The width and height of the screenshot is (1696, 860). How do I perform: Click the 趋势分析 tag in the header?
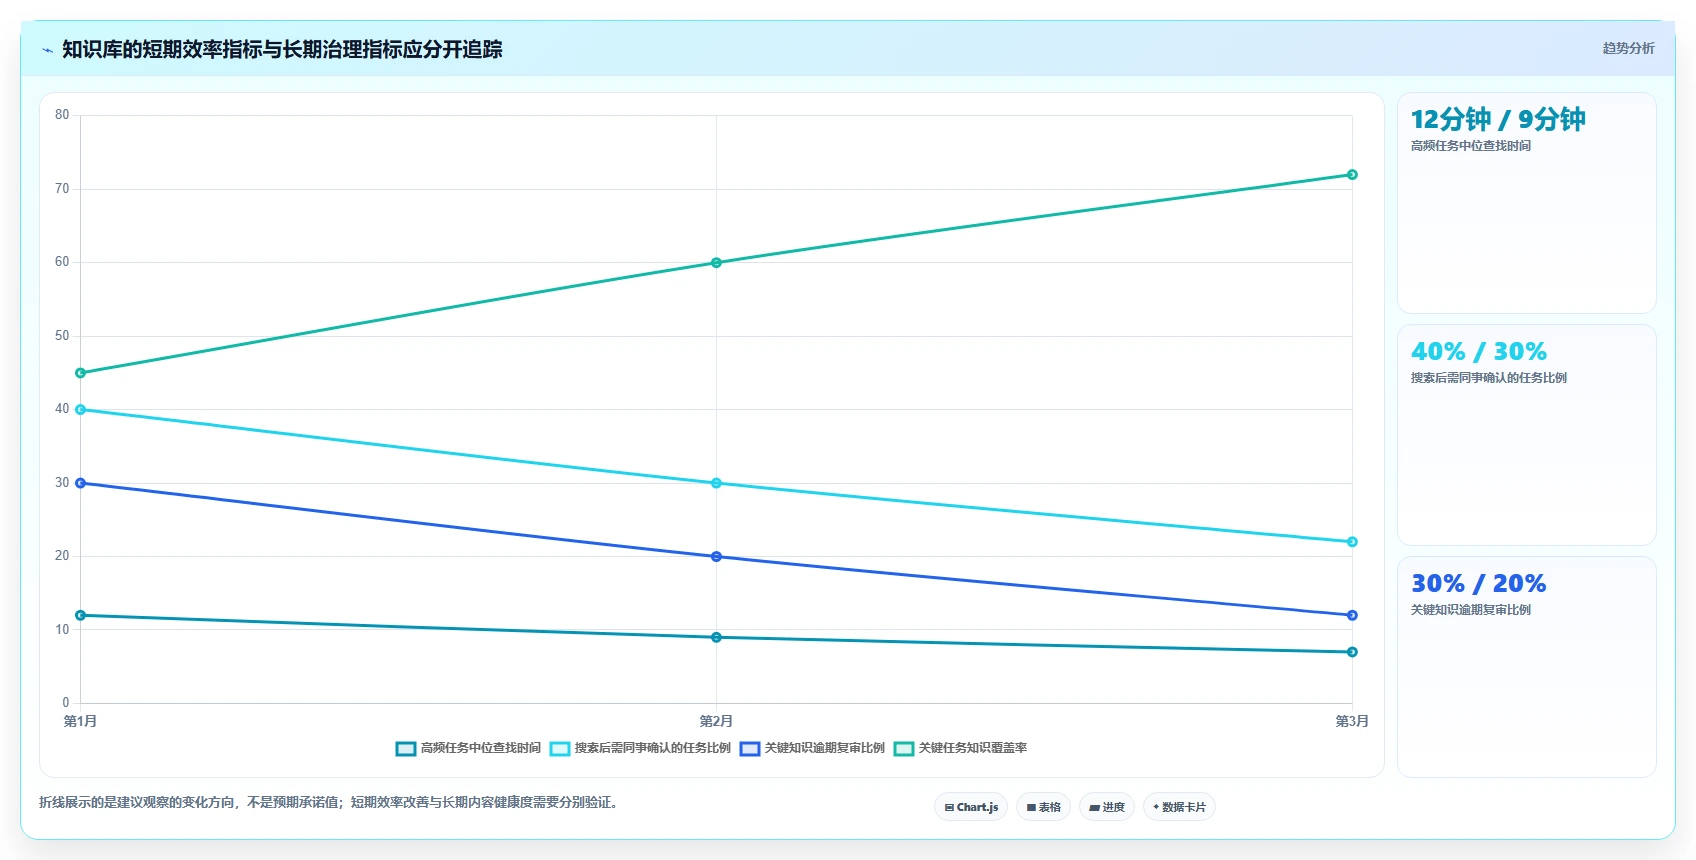coord(1628,48)
